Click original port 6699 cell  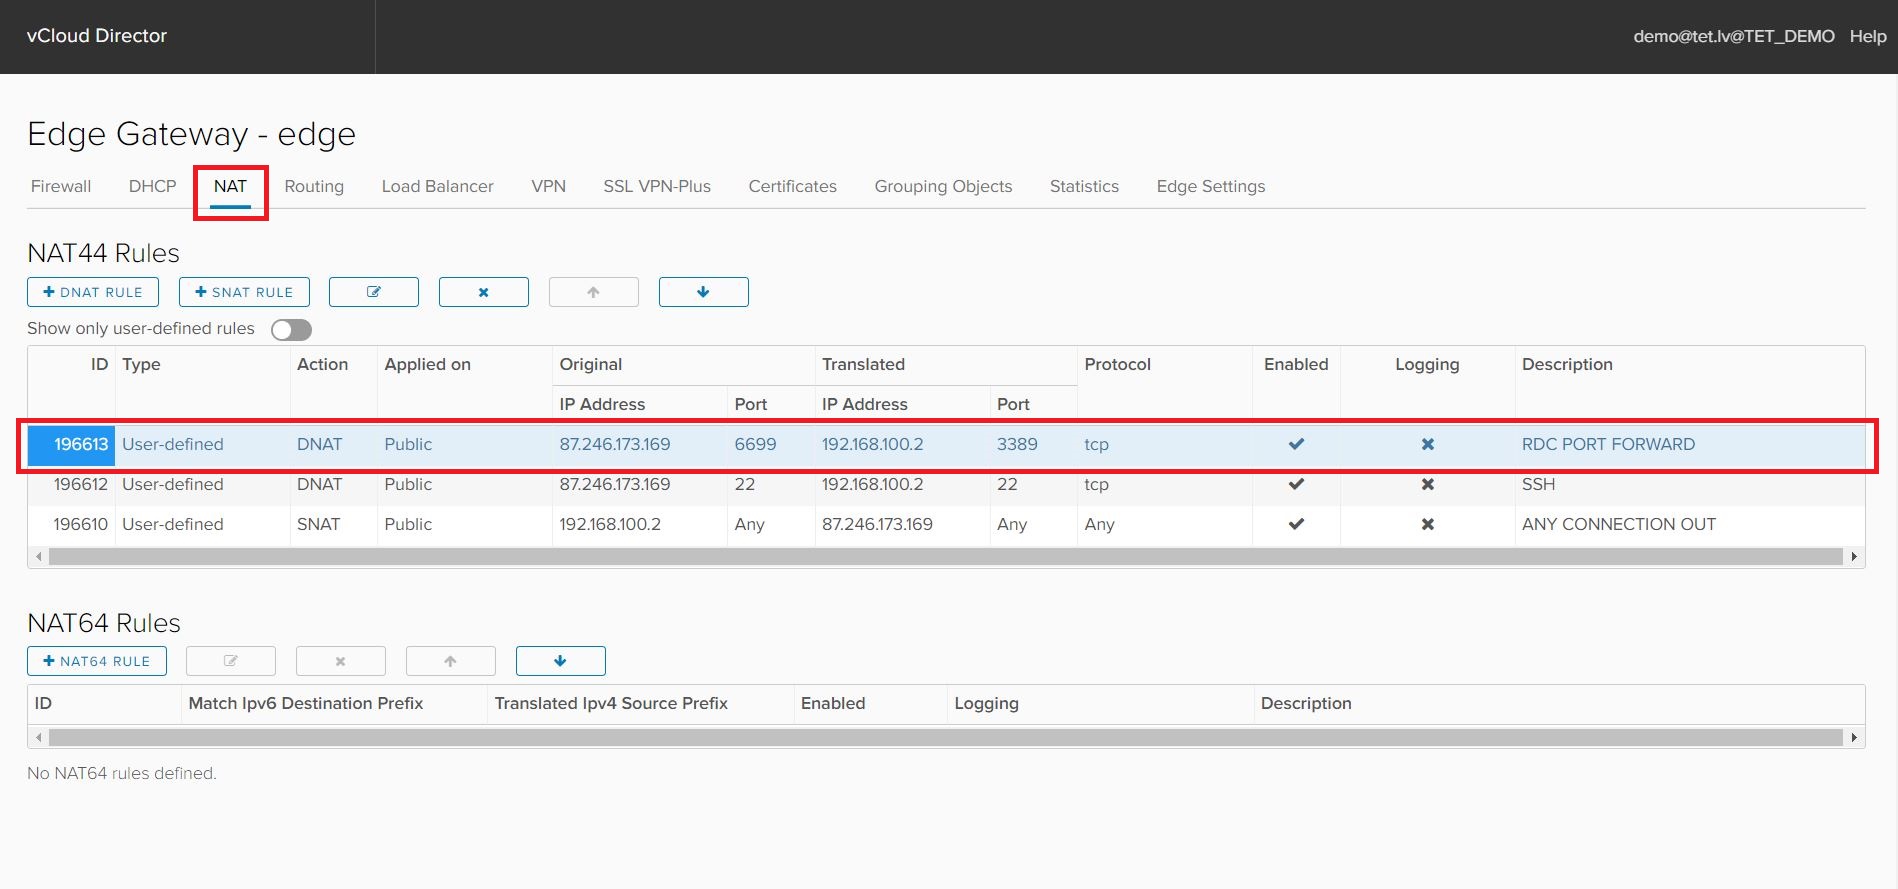point(755,444)
